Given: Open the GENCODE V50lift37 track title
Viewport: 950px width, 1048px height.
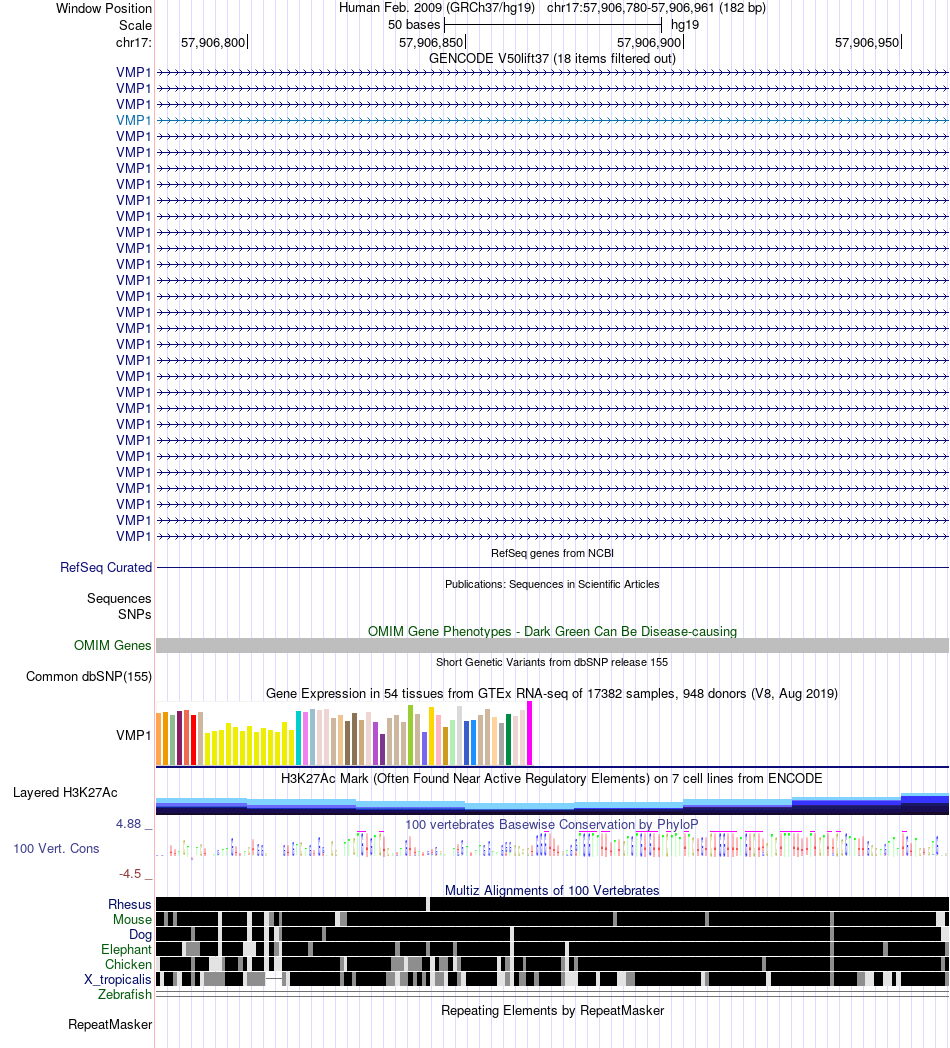Looking at the screenshot, I should 552,58.
